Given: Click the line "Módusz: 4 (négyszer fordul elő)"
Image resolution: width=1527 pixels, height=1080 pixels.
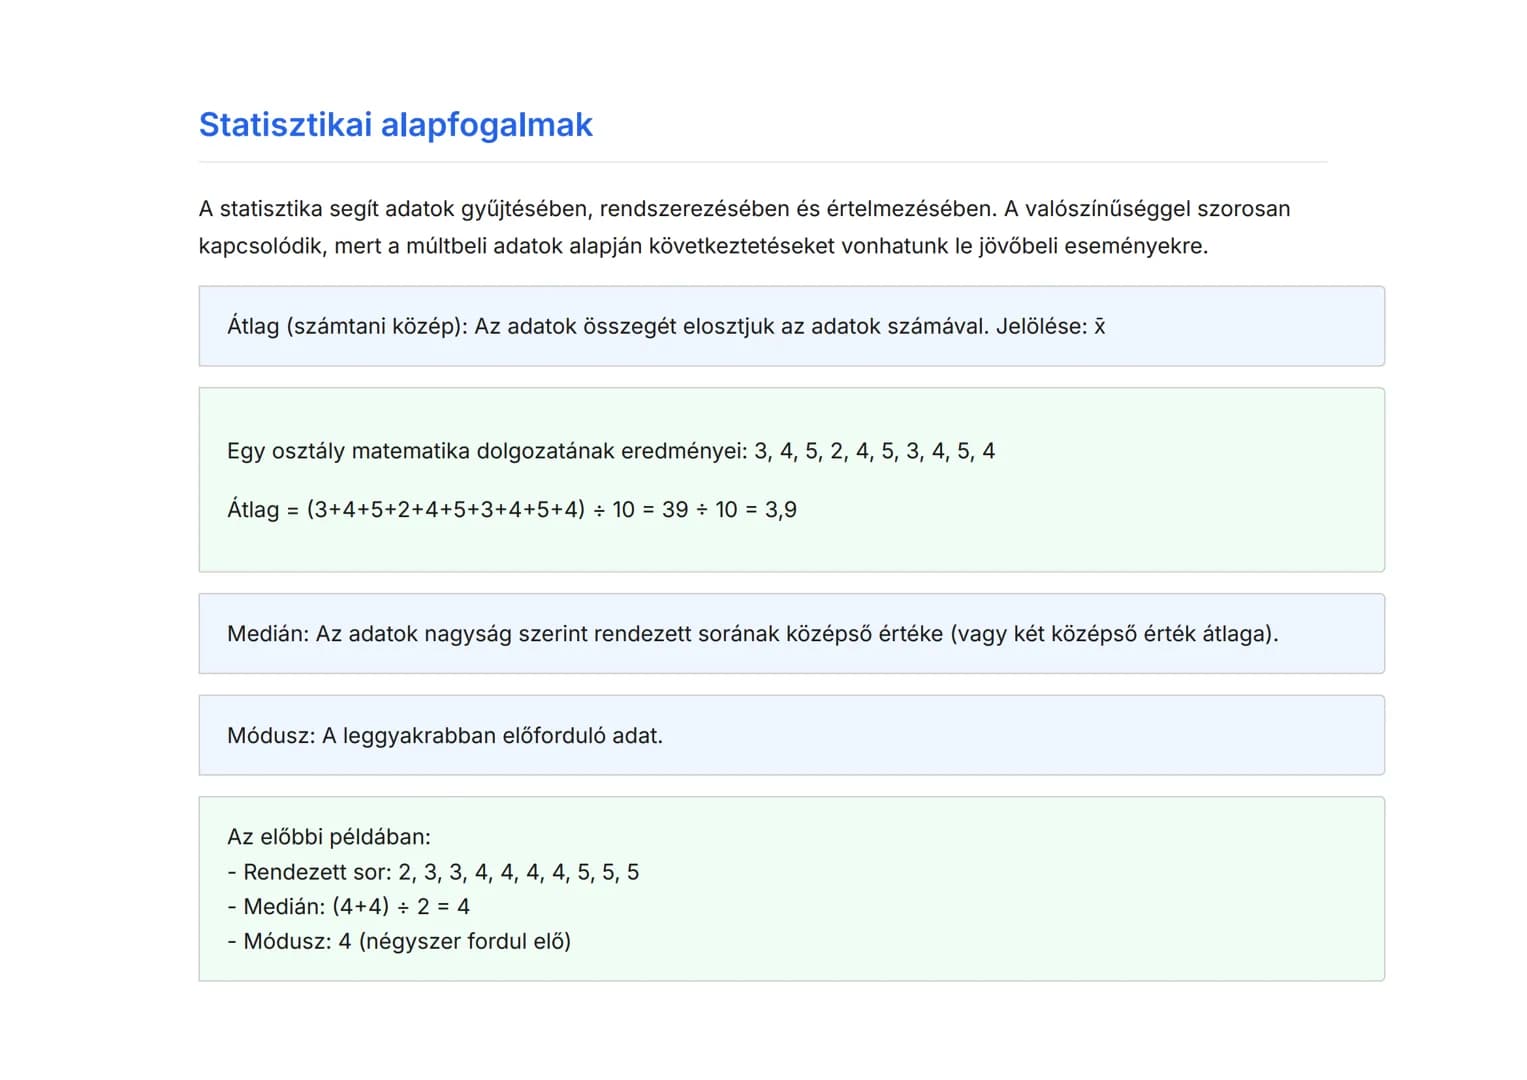Looking at the screenshot, I should [399, 942].
